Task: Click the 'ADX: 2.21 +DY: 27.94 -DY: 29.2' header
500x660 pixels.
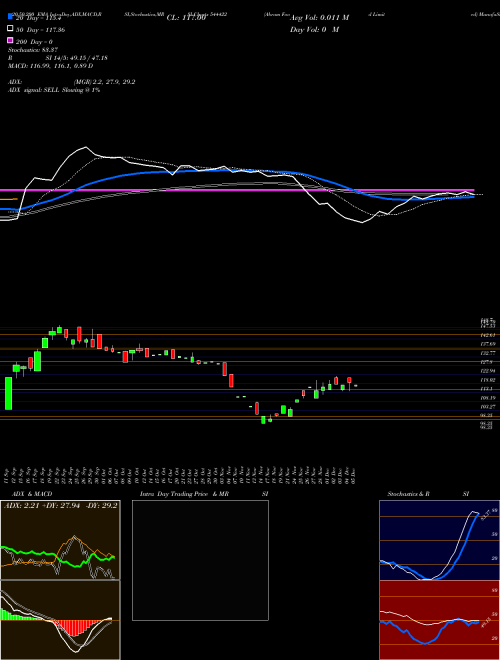Action: click(x=61, y=505)
